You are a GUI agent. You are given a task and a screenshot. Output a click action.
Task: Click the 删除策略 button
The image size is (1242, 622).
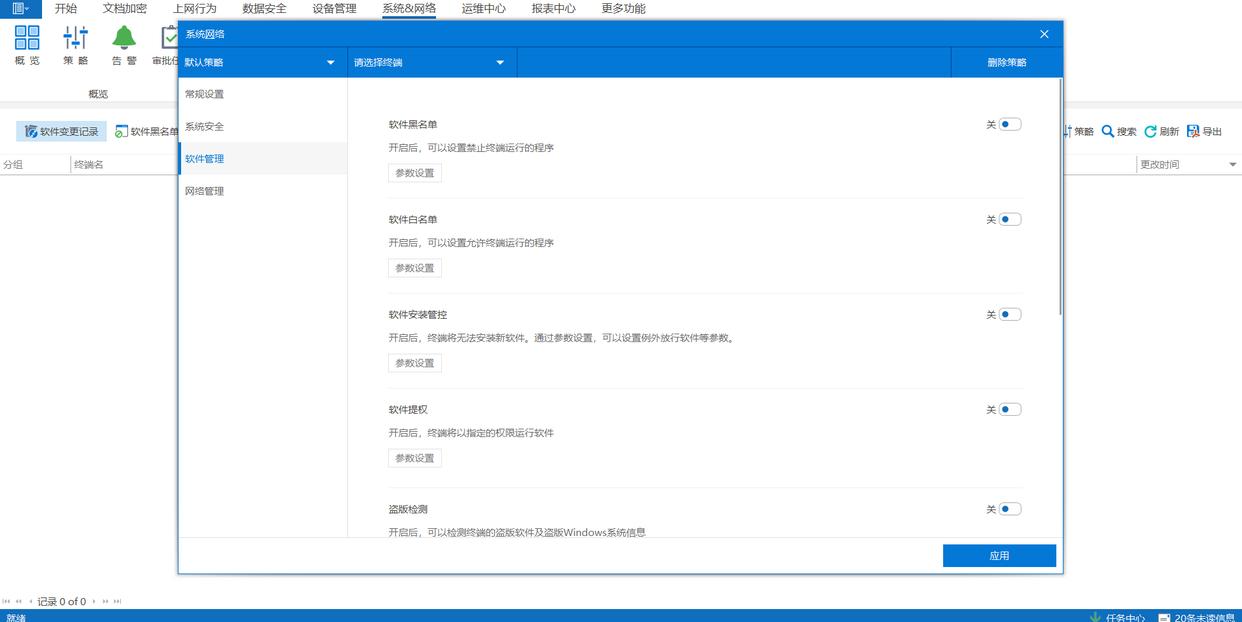coord(1006,63)
